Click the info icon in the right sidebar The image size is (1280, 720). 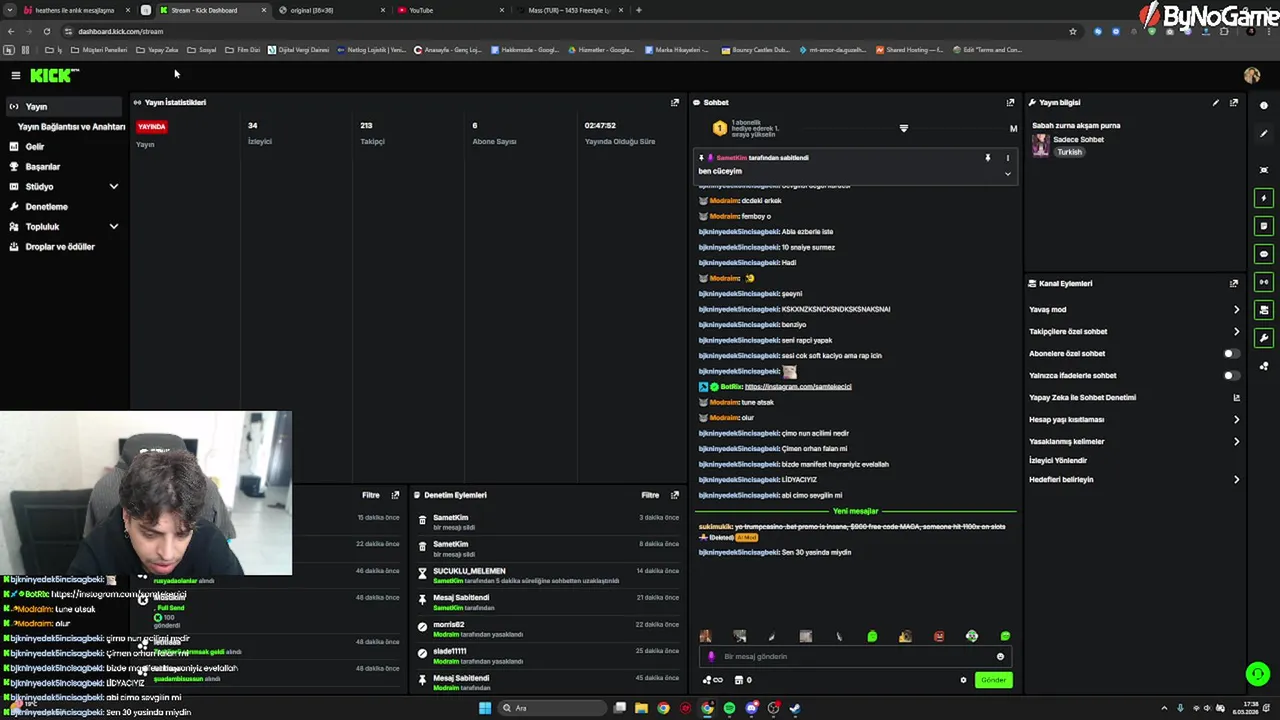[1264, 105]
